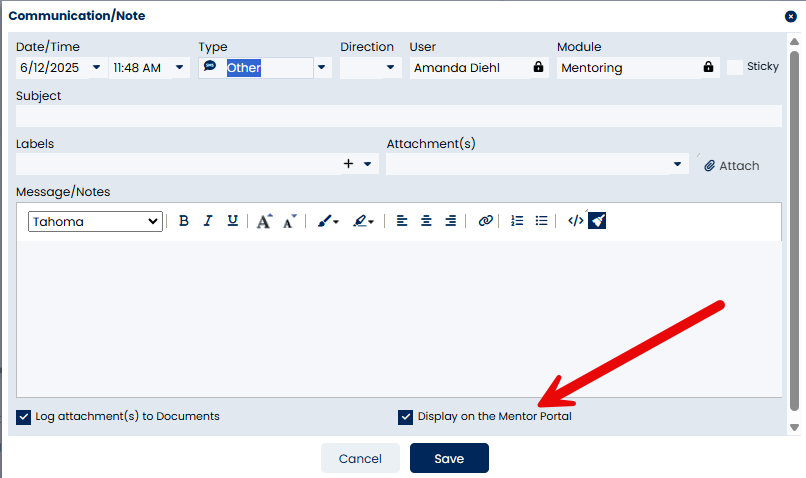This screenshot has width=806, height=478.
Task: Apply italic formatting
Action: coord(208,221)
